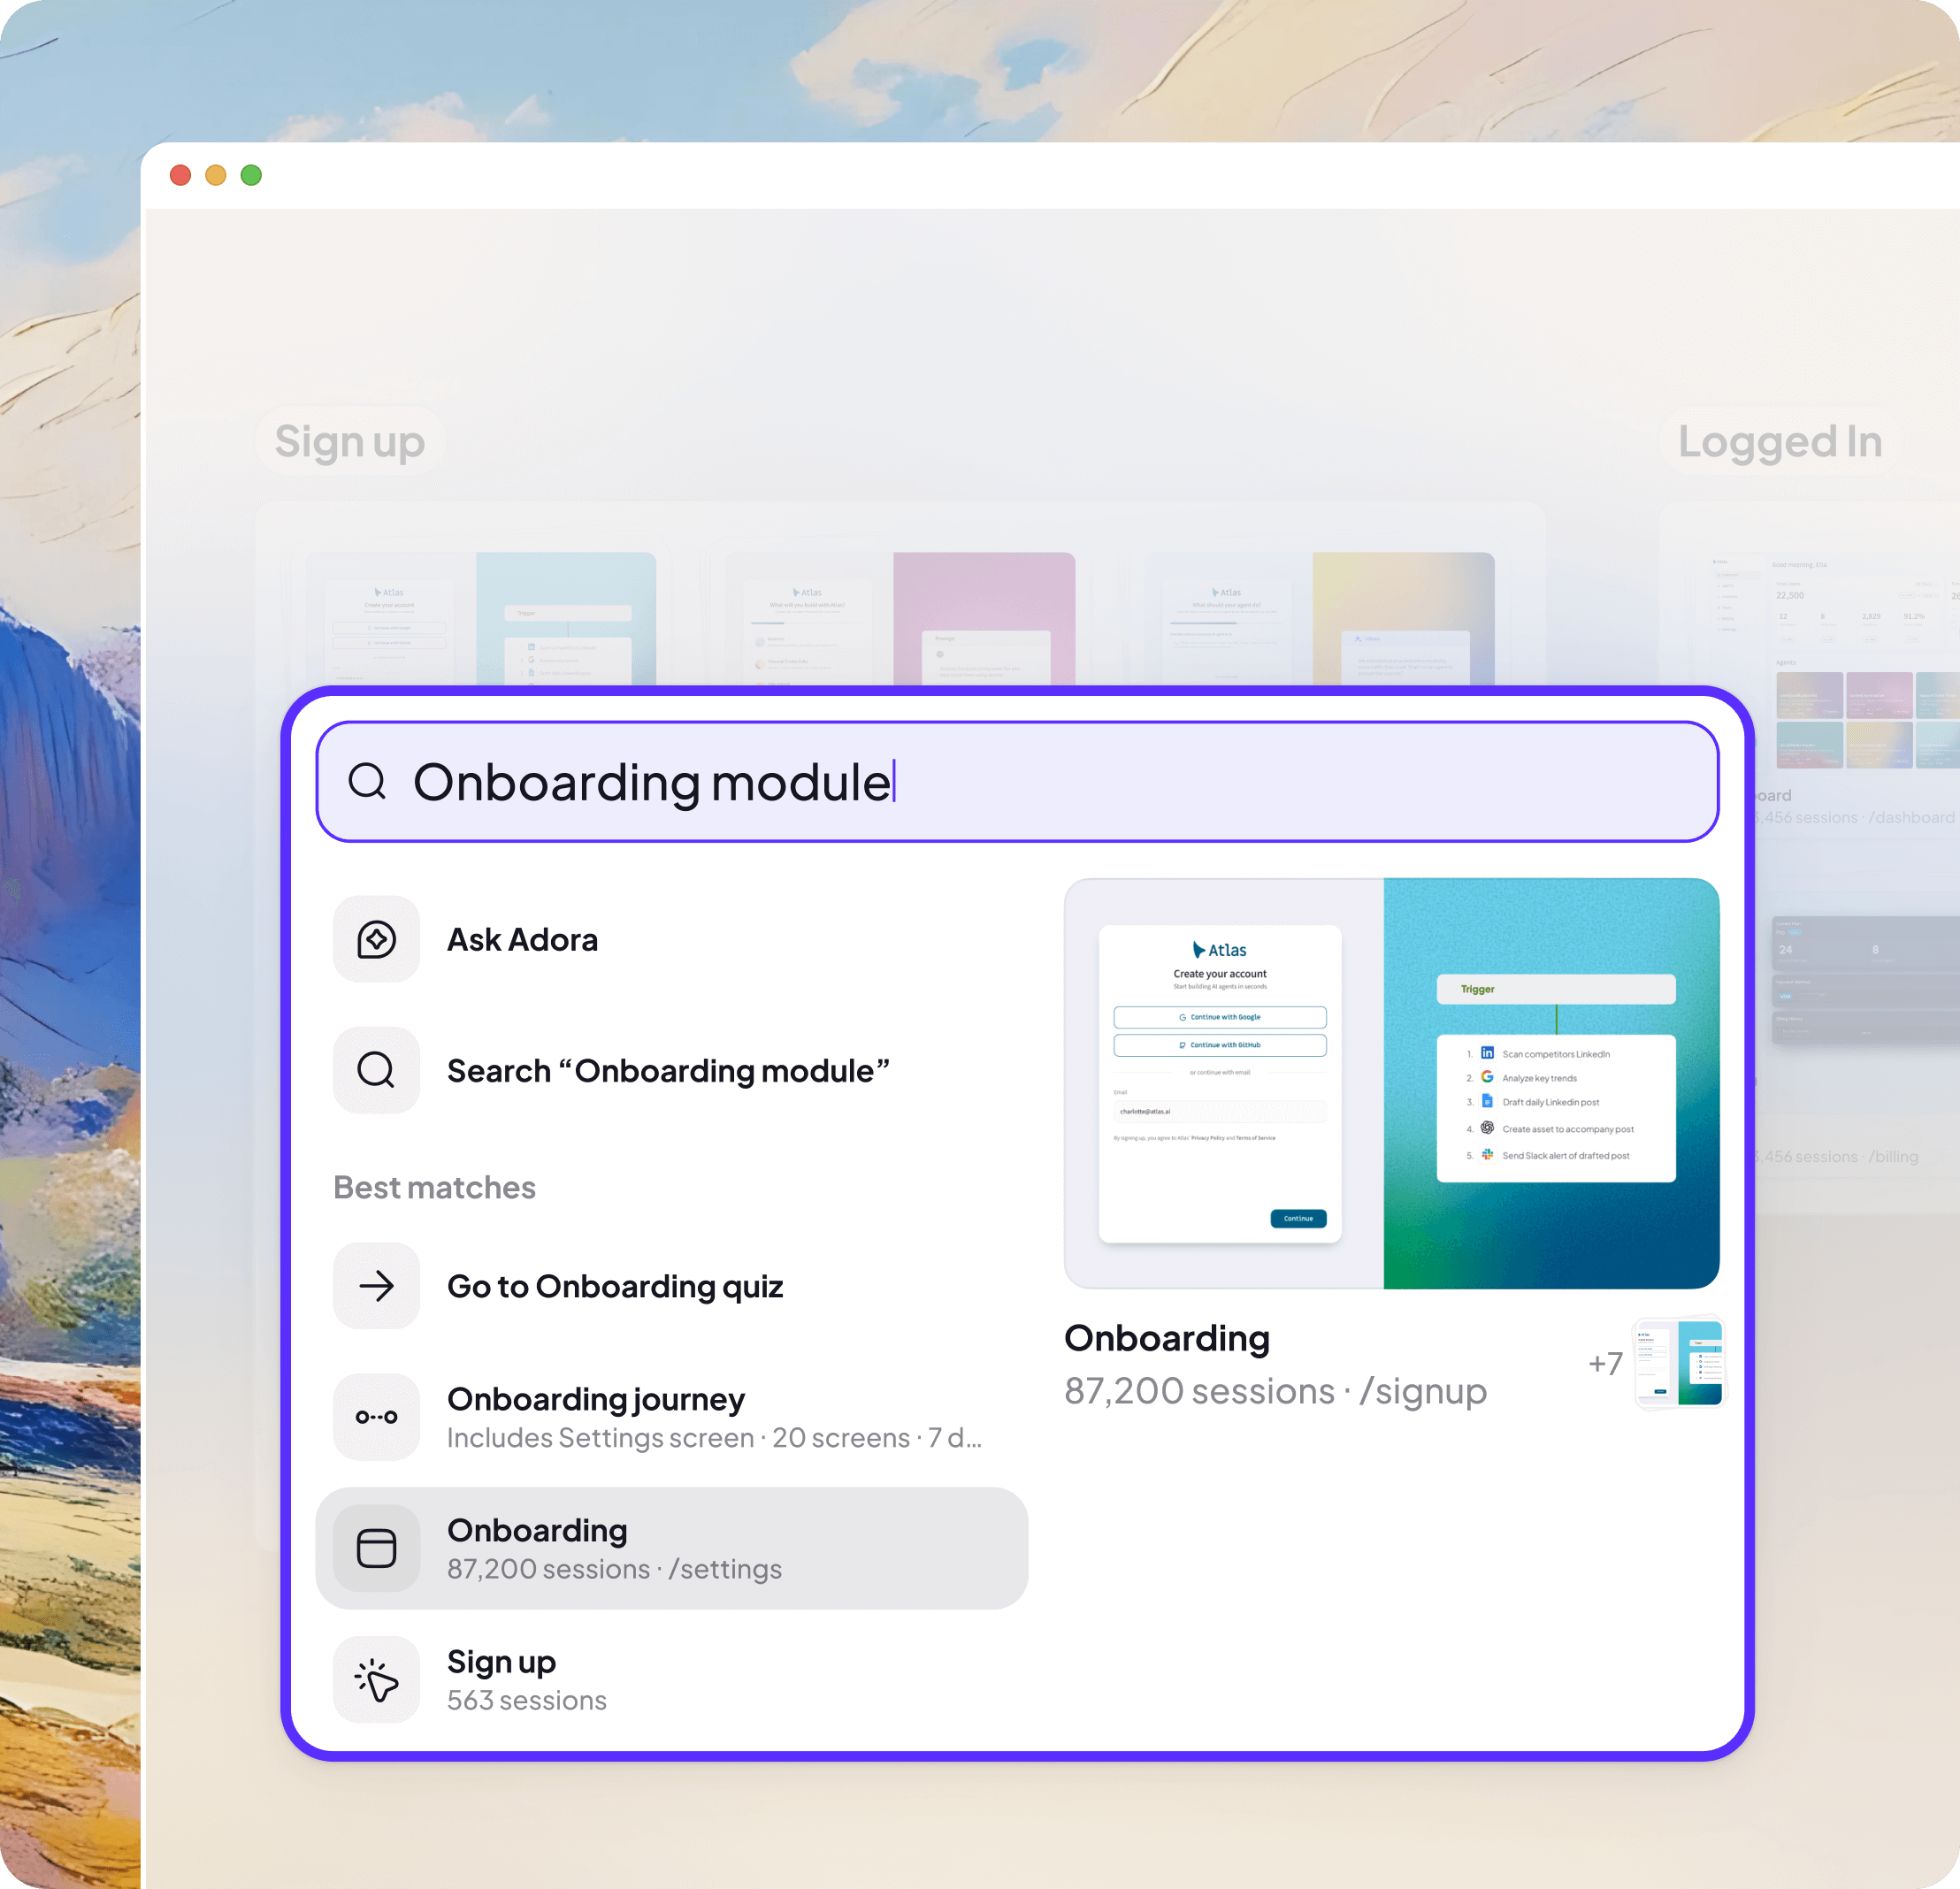This screenshot has width=1960, height=1889.
Task: Click the small +7 screens thumbnail
Action: pos(1679,1362)
